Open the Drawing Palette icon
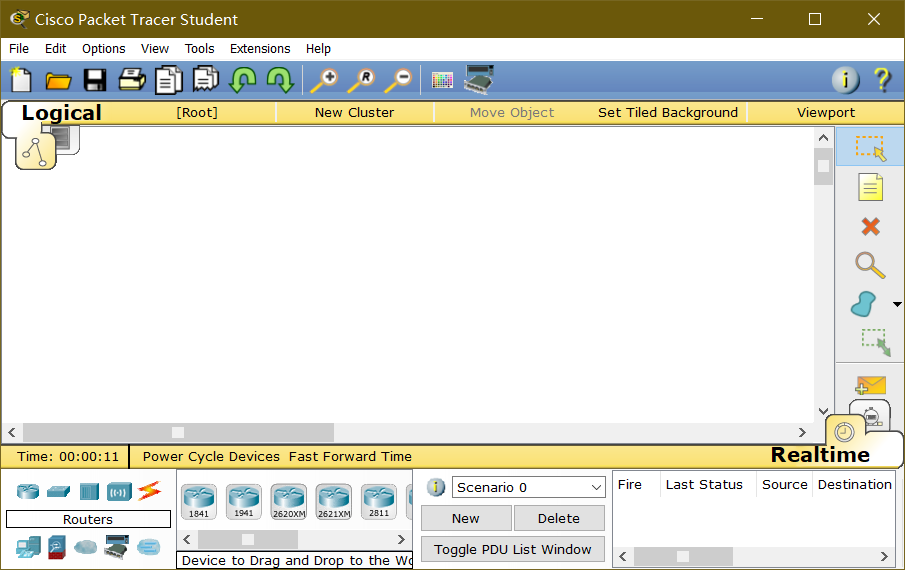Screen dimensions: 905x570 [442, 80]
